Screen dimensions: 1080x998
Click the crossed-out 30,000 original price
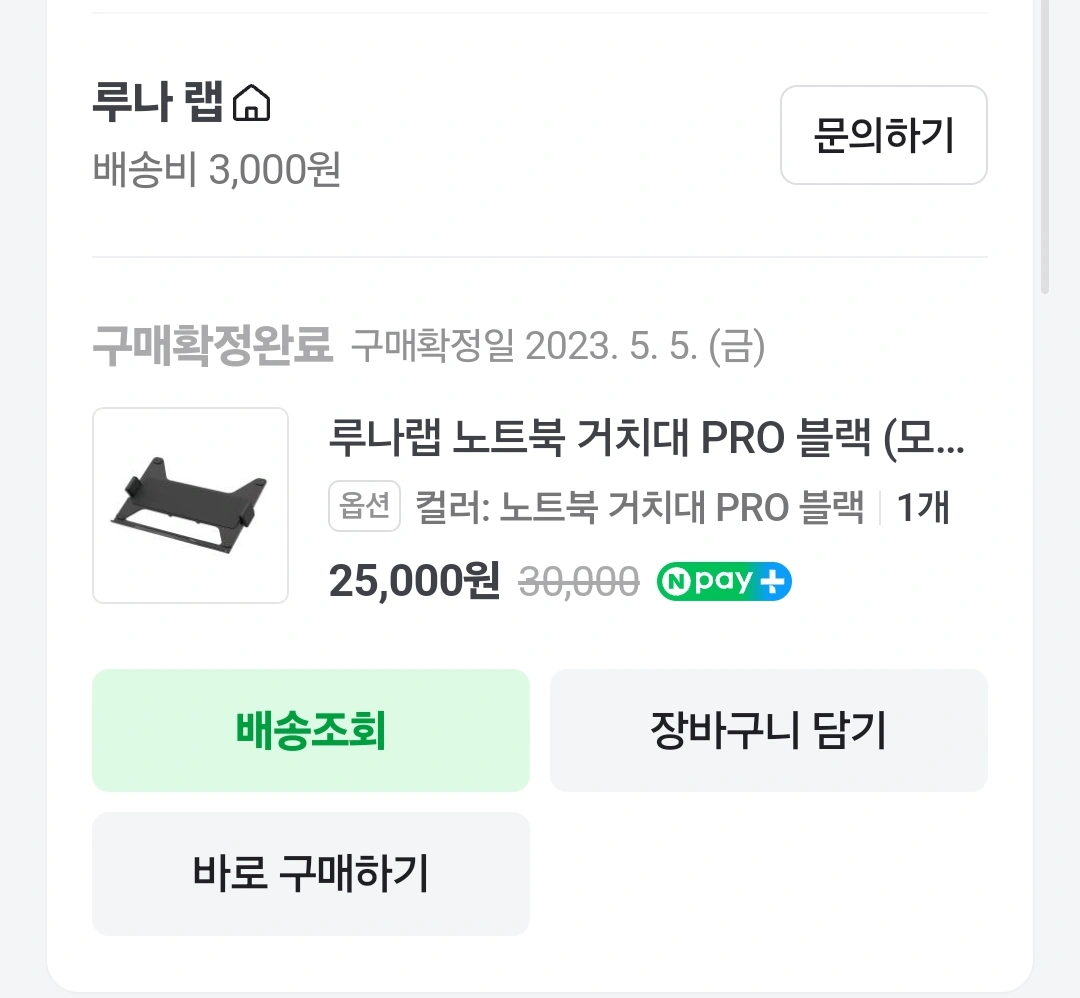coord(579,582)
